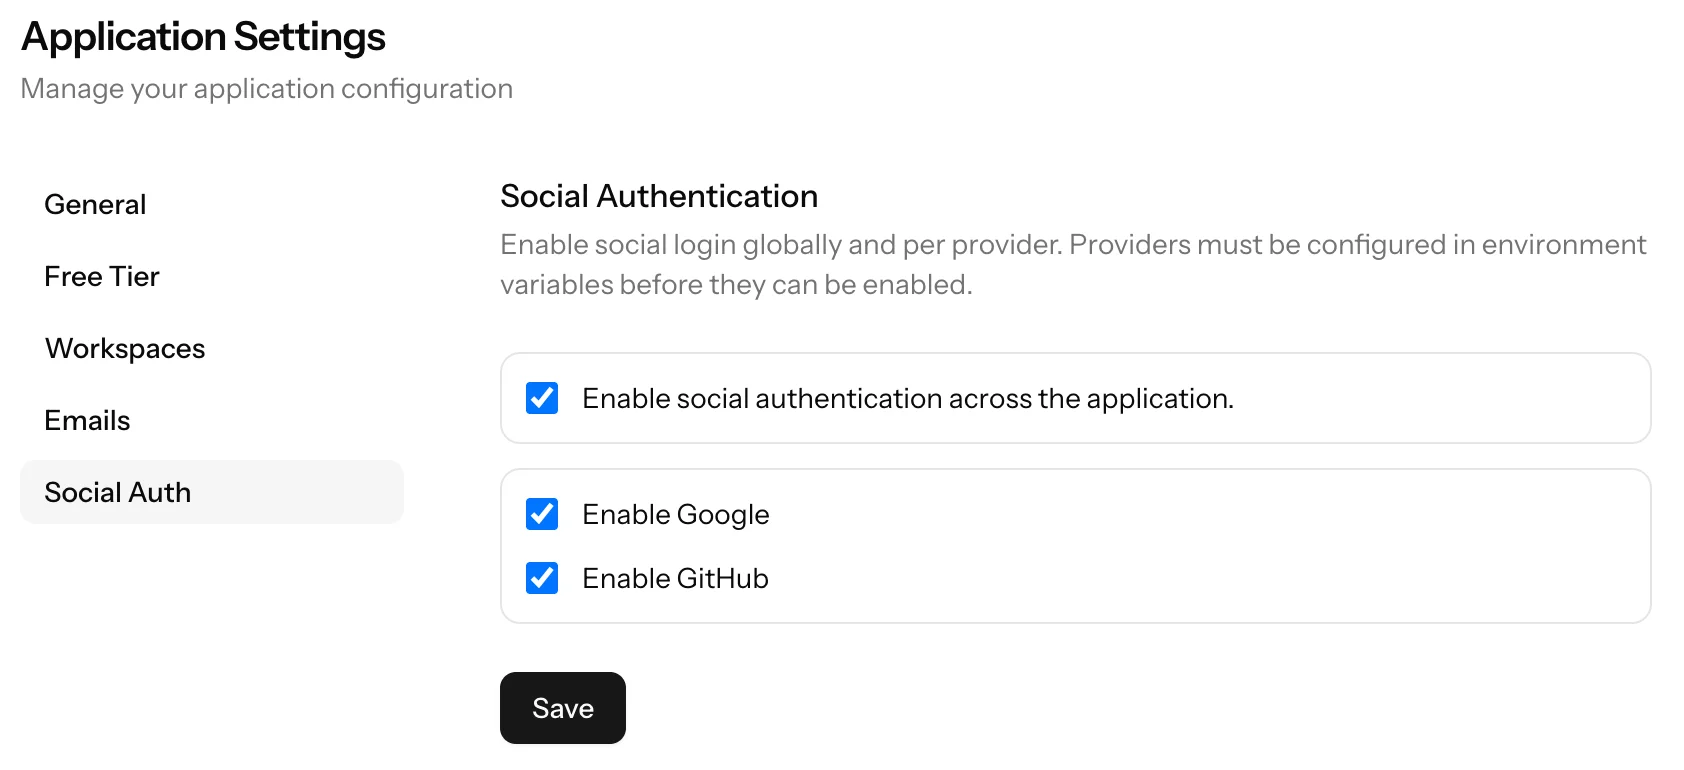Click the Social Authentication heading

pyautogui.click(x=658, y=196)
